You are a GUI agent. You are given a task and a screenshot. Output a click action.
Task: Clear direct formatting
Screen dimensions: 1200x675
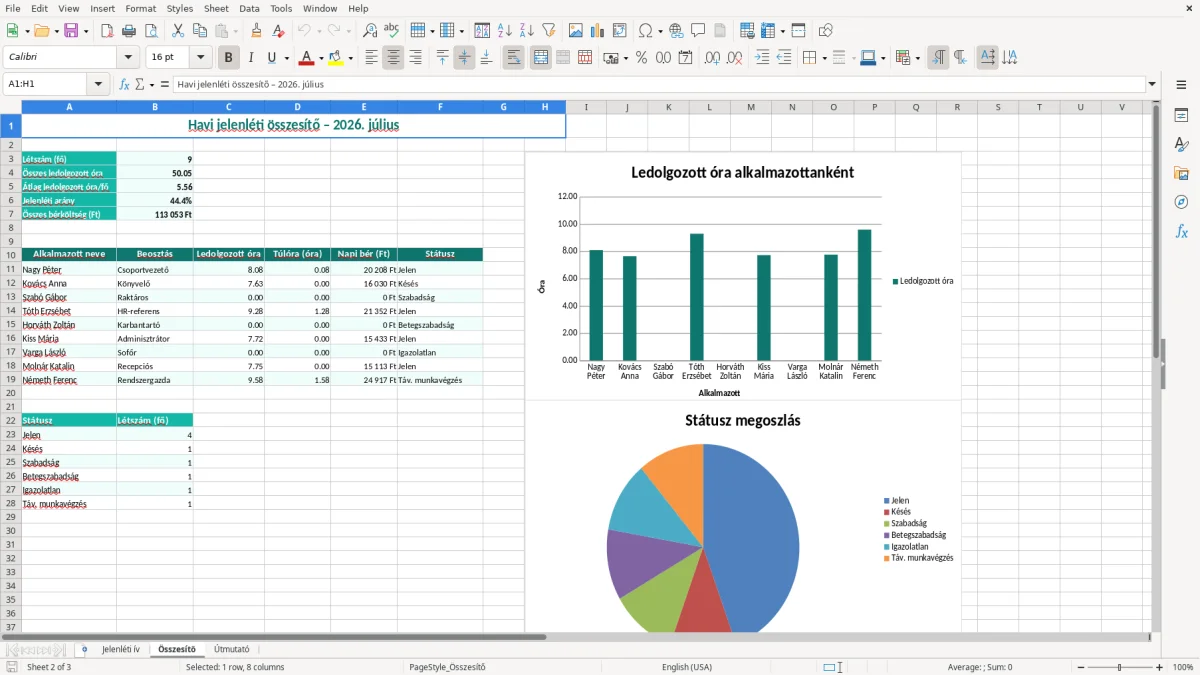point(278,31)
